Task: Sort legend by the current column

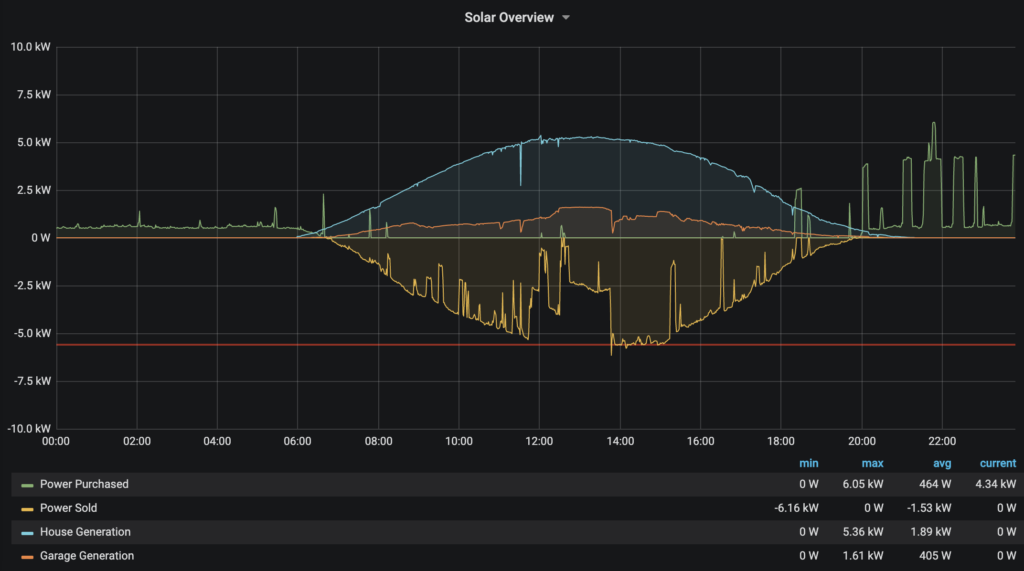Action: coord(997,463)
